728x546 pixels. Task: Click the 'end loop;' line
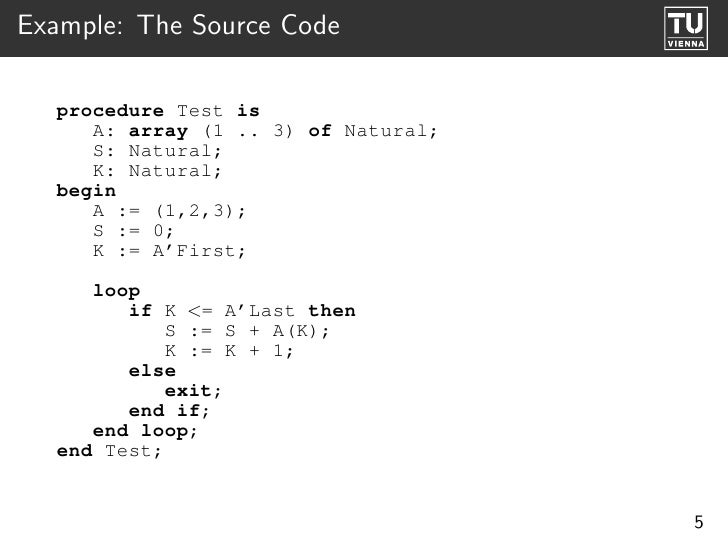(145, 431)
